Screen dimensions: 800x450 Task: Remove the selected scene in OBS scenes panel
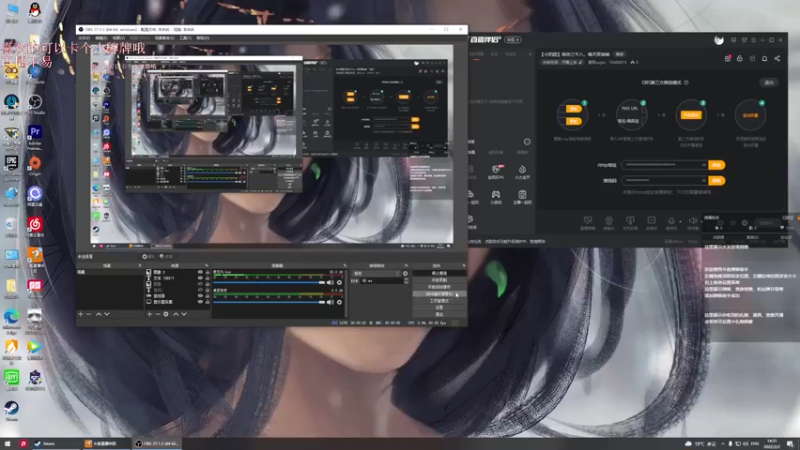(x=89, y=314)
